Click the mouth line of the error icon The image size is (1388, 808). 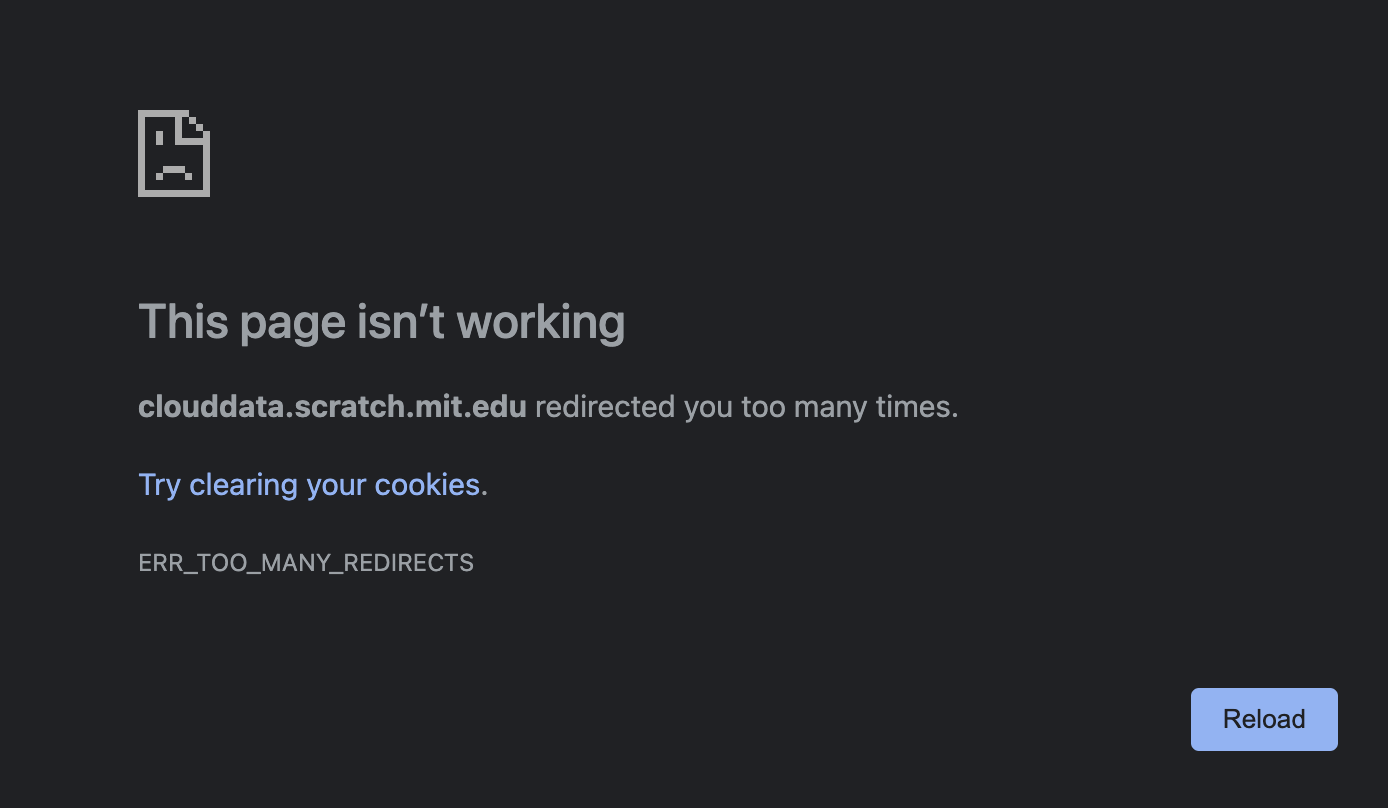(174, 170)
